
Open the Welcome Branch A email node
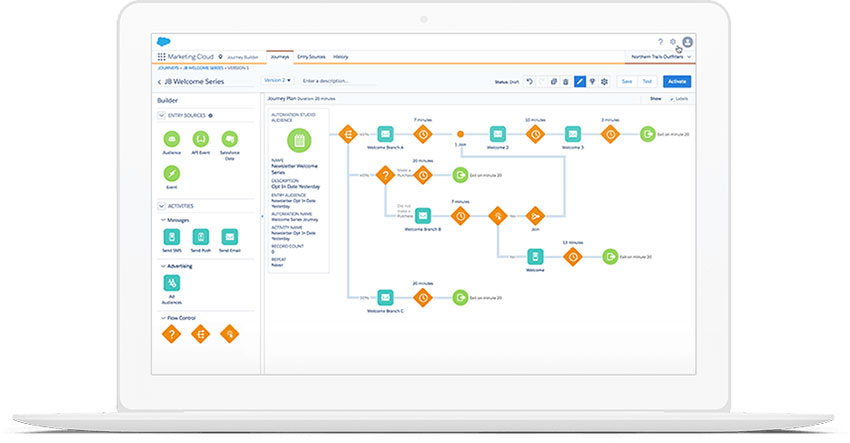(385, 134)
